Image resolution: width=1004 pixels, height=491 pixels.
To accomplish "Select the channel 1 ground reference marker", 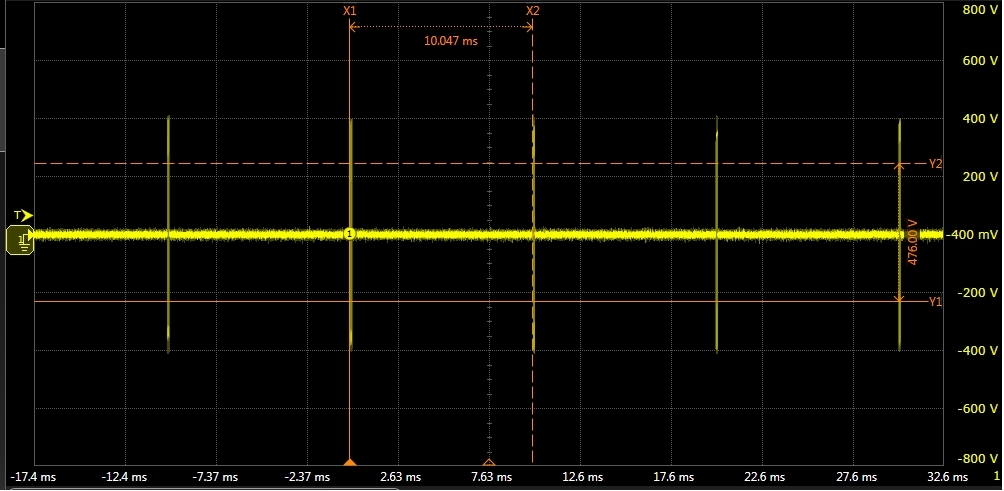I will [x=20, y=240].
